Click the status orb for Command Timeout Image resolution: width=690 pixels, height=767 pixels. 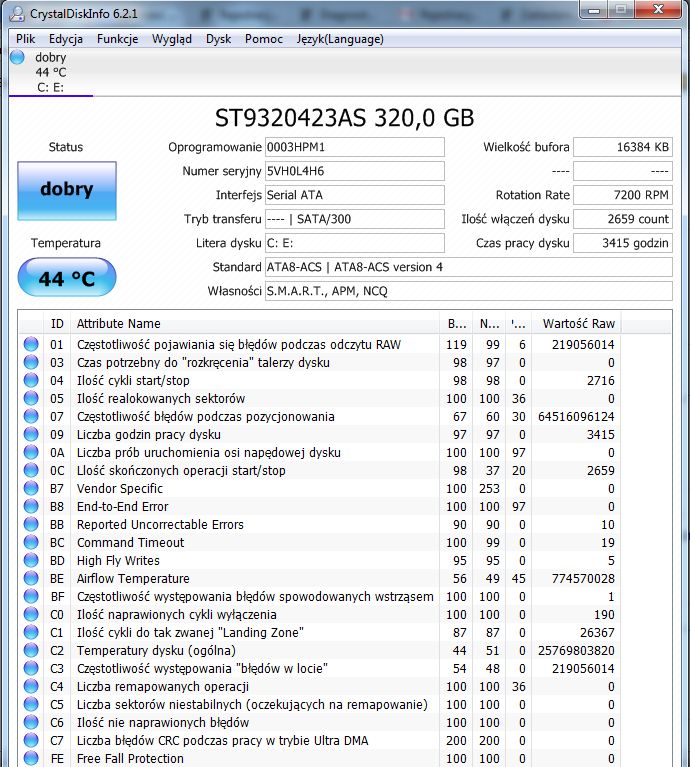[31, 542]
